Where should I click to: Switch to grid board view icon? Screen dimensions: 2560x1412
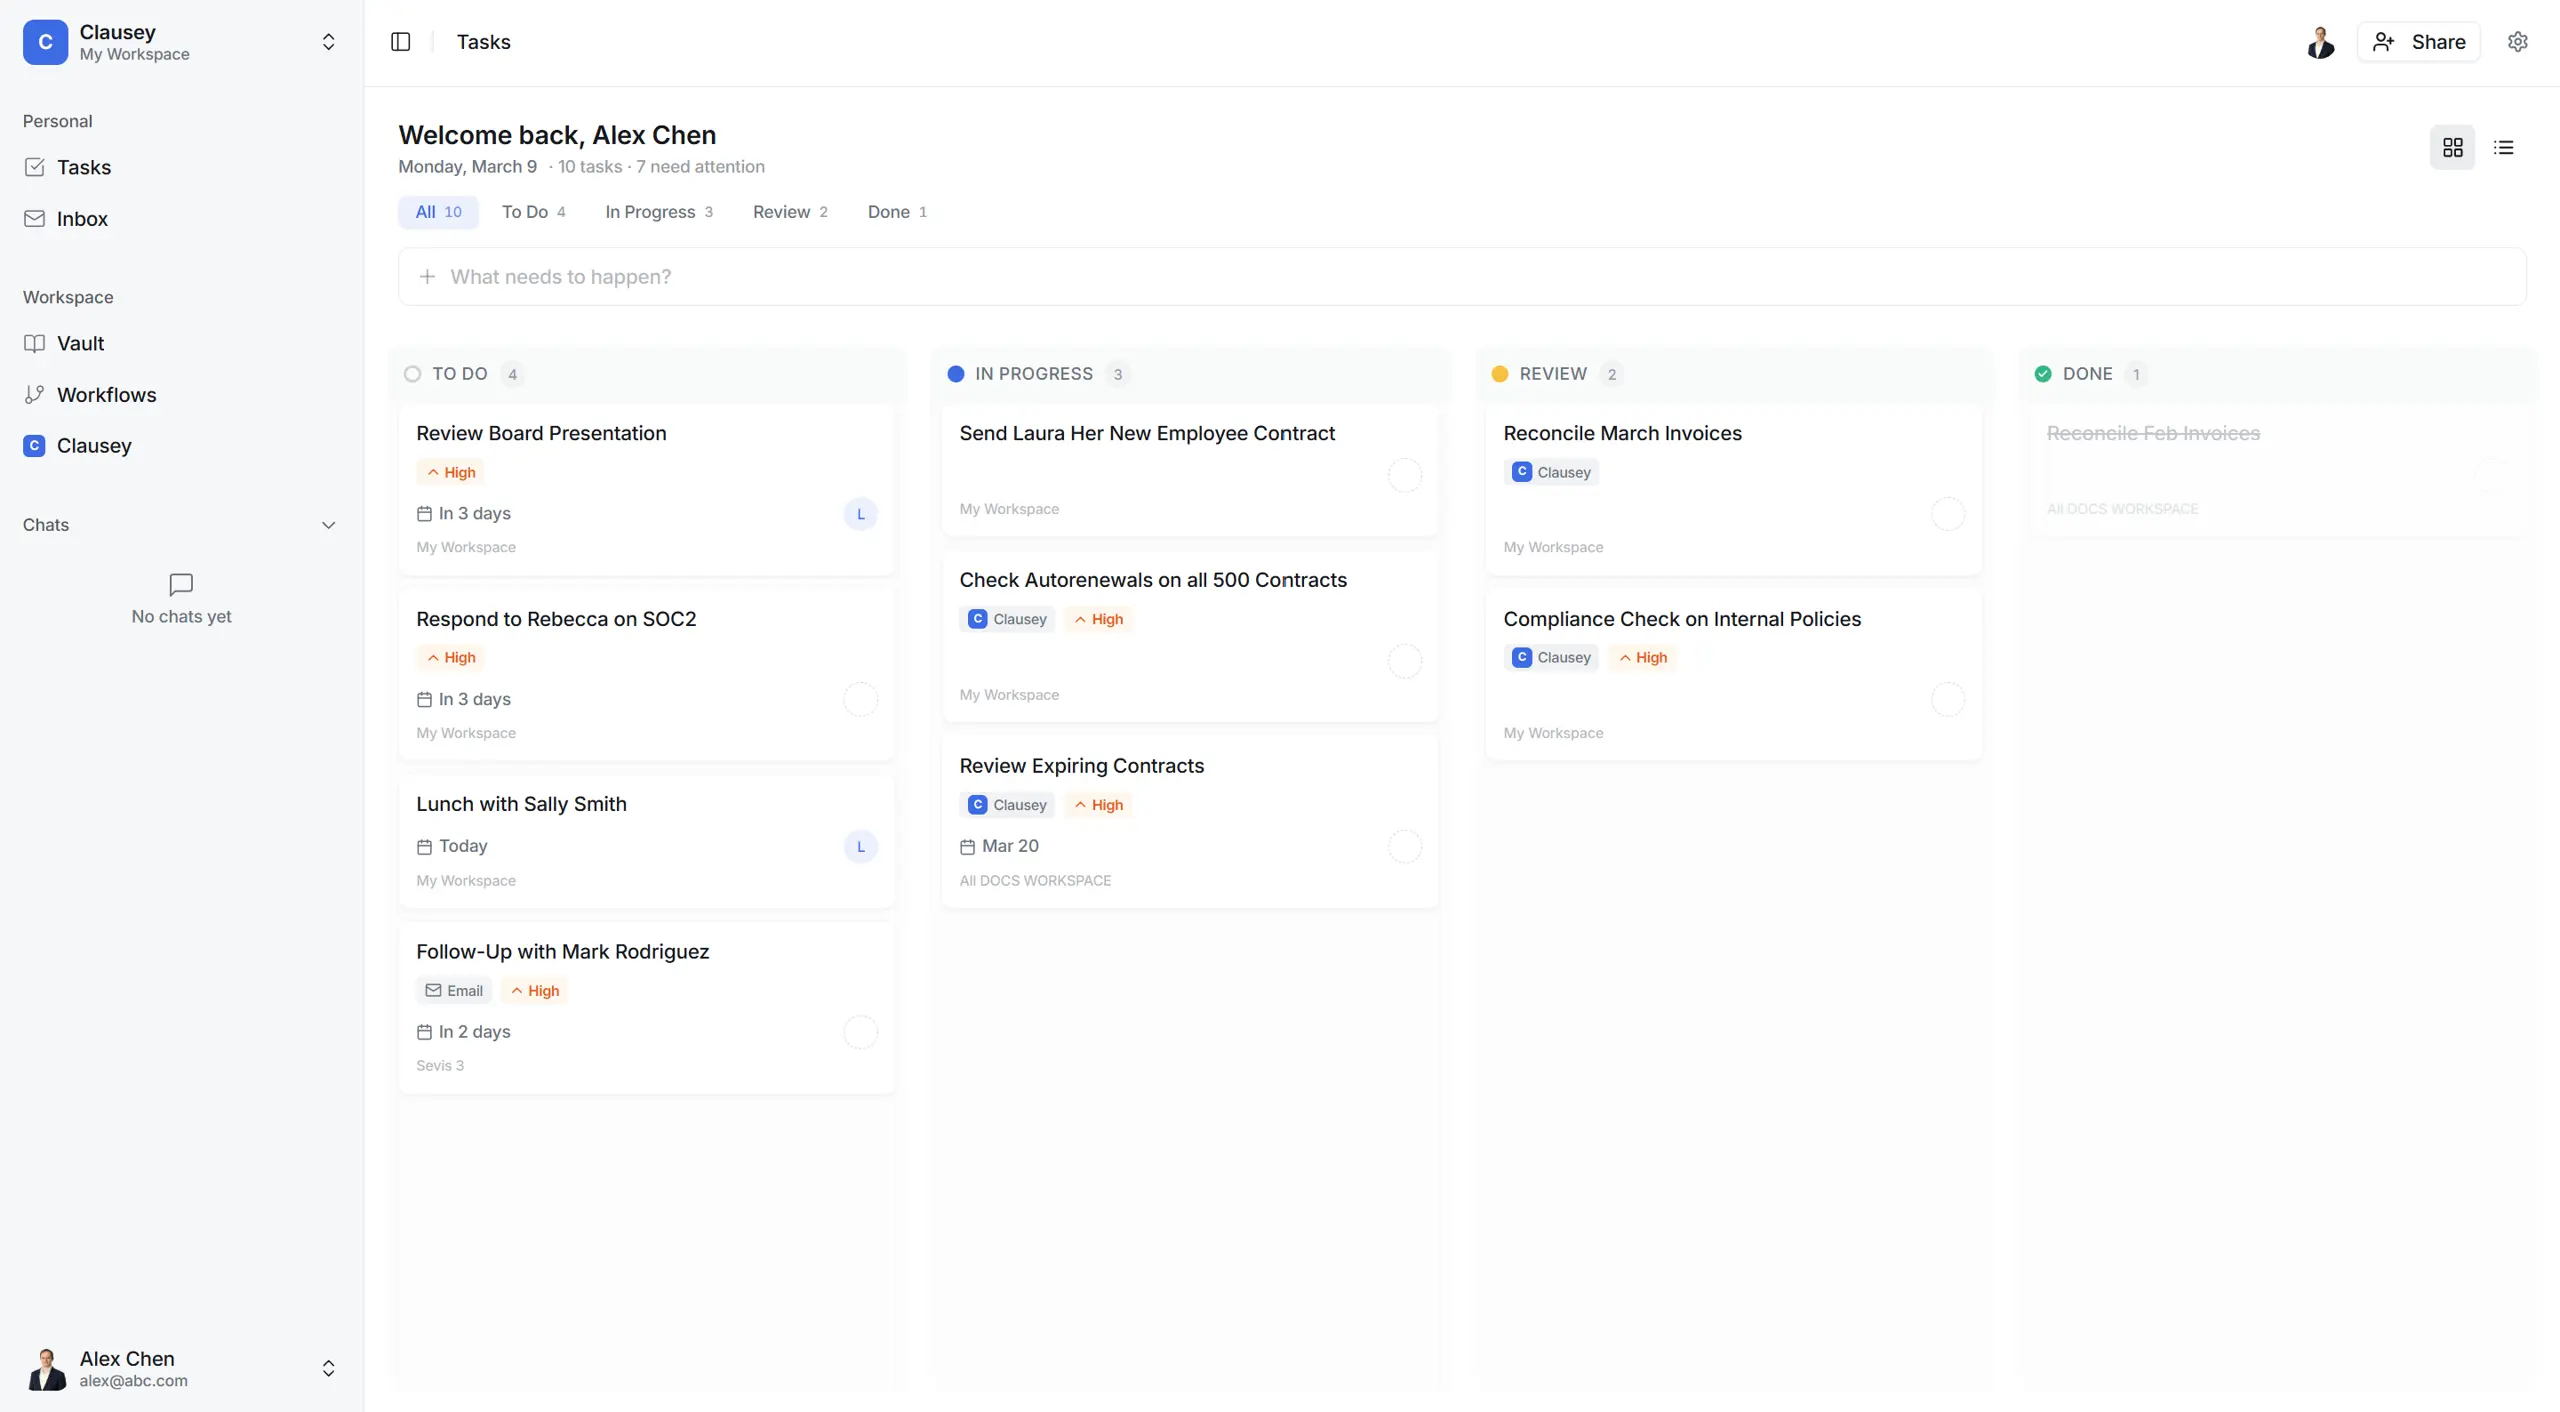[2452, 148]
